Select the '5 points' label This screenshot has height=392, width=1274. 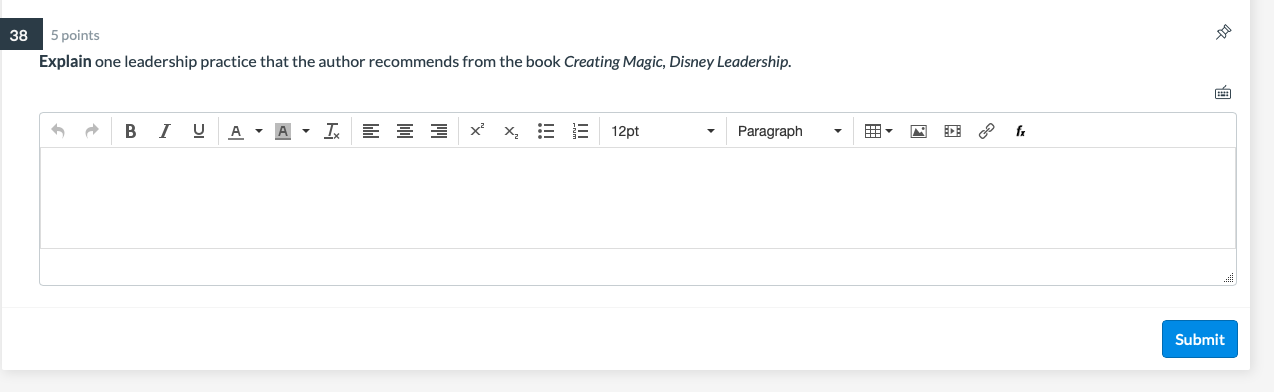click(x=75, y=35)
